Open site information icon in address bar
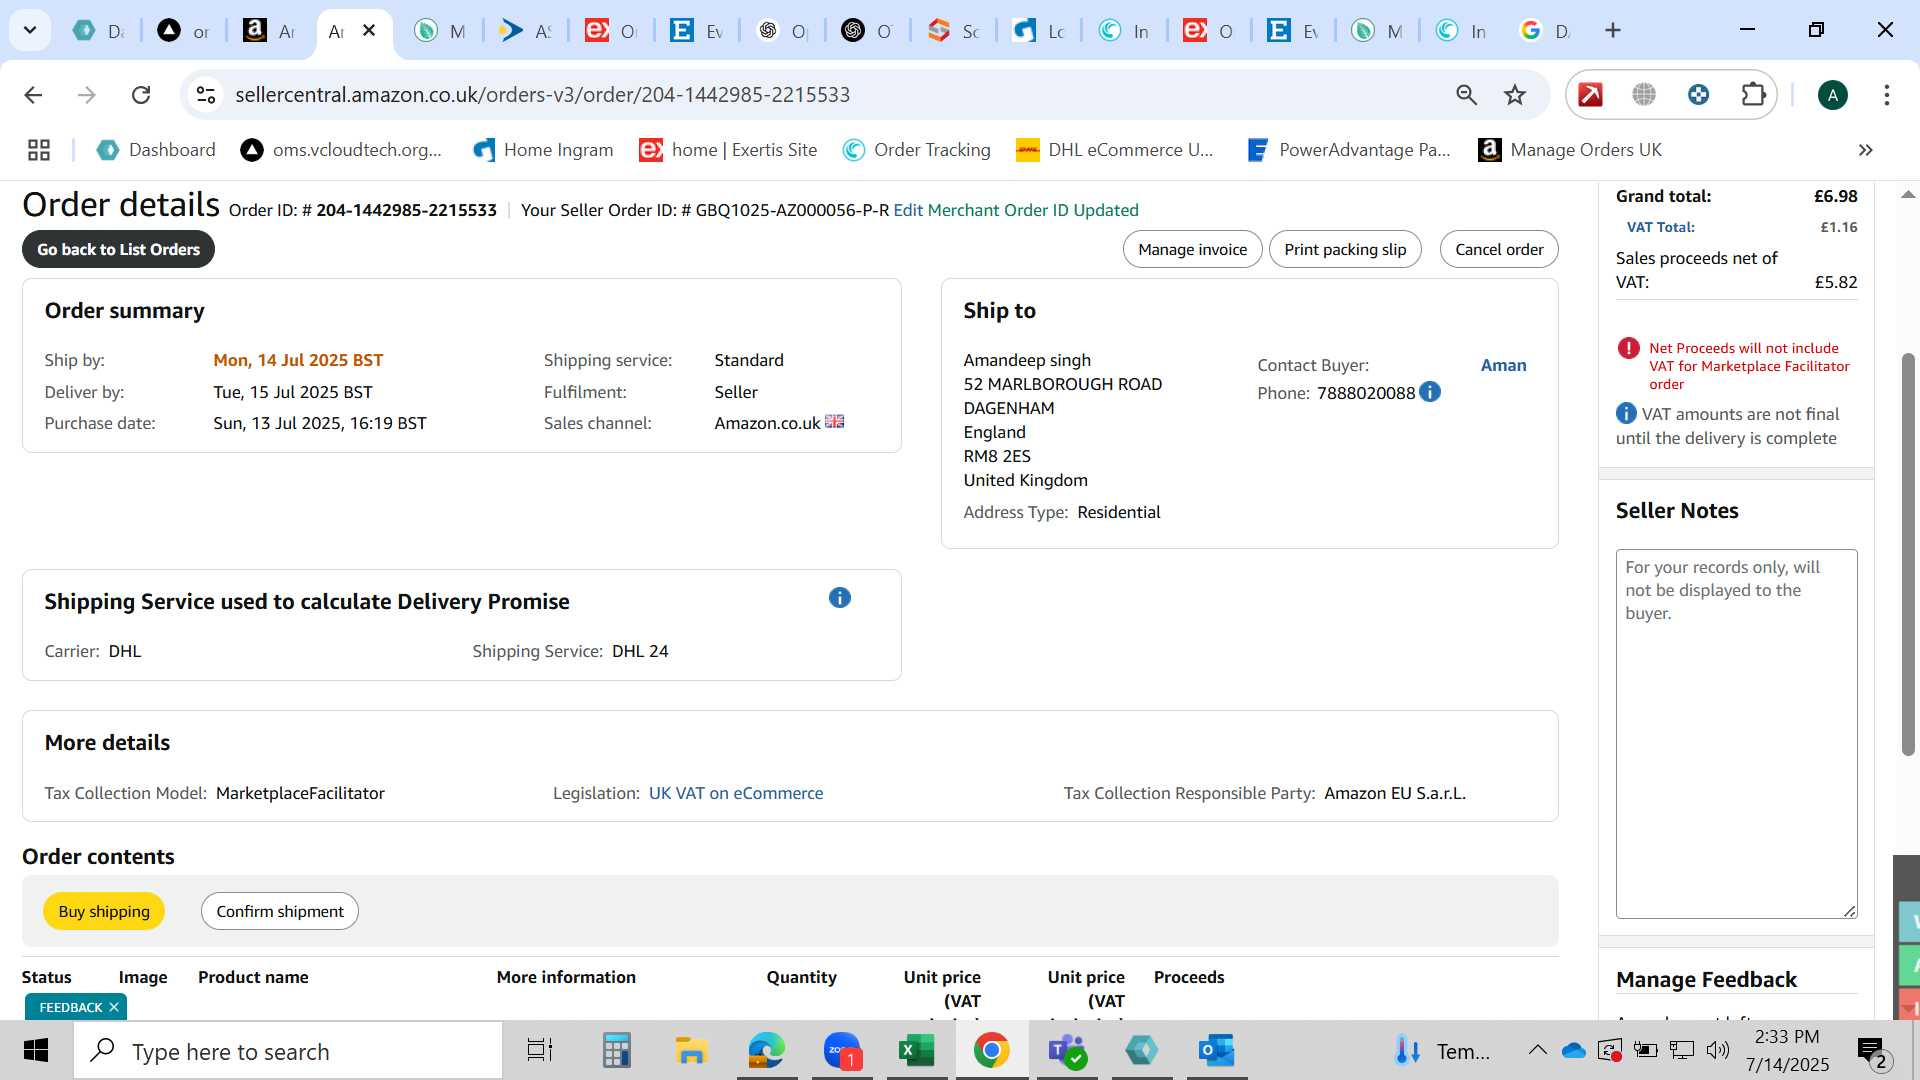The width and height of the screenshot is (1920, 1080). (206, 95)
